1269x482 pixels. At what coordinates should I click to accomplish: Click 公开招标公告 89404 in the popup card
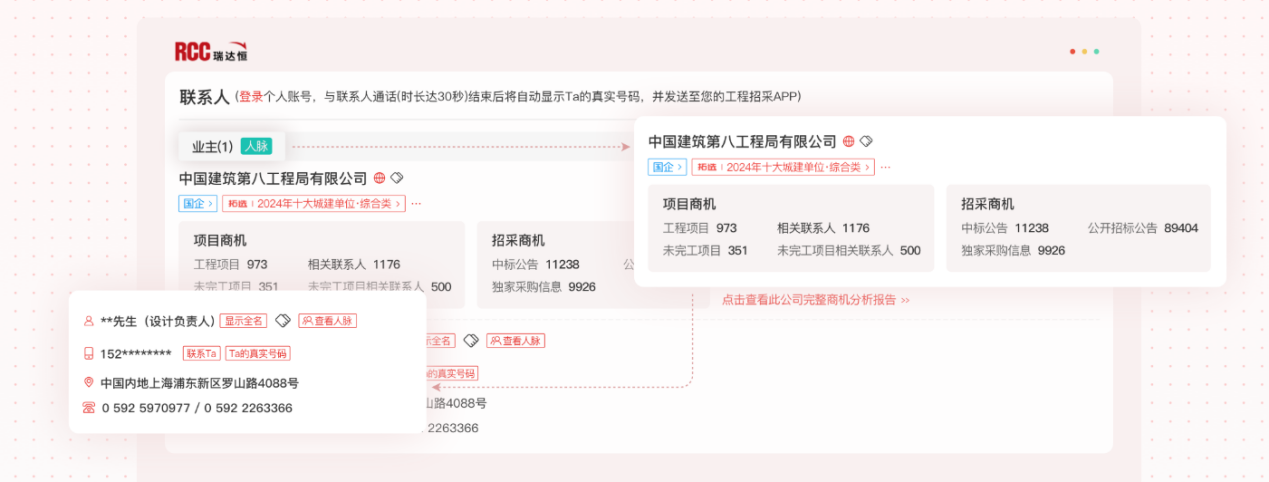point(1143,228)
